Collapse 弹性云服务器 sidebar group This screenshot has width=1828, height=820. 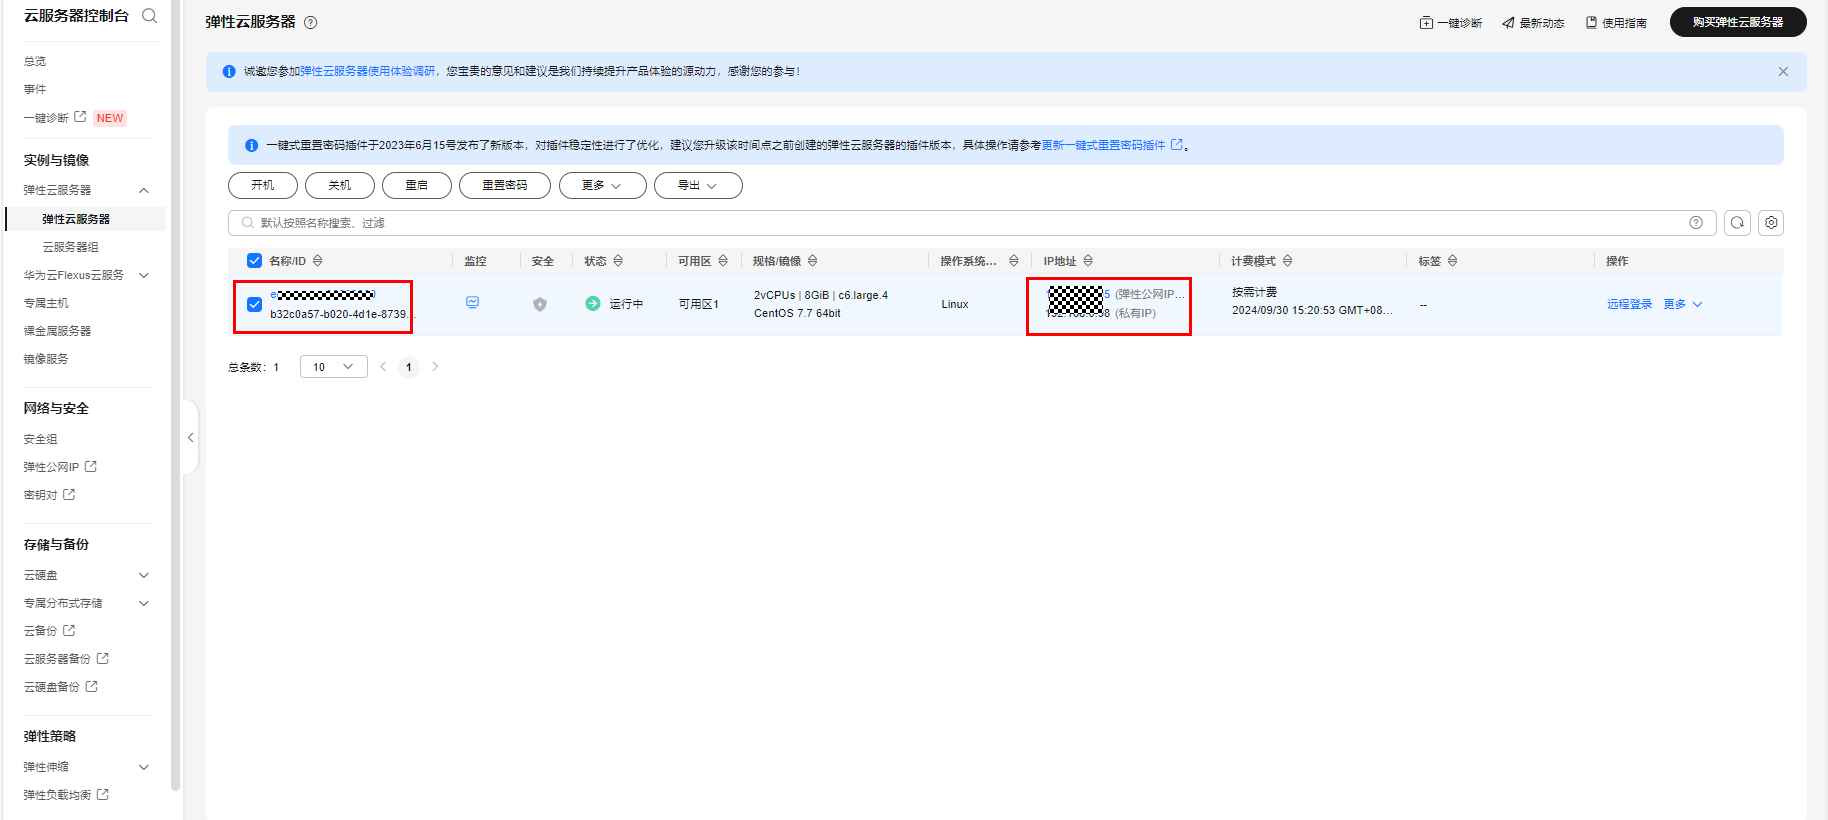point(144,190)
